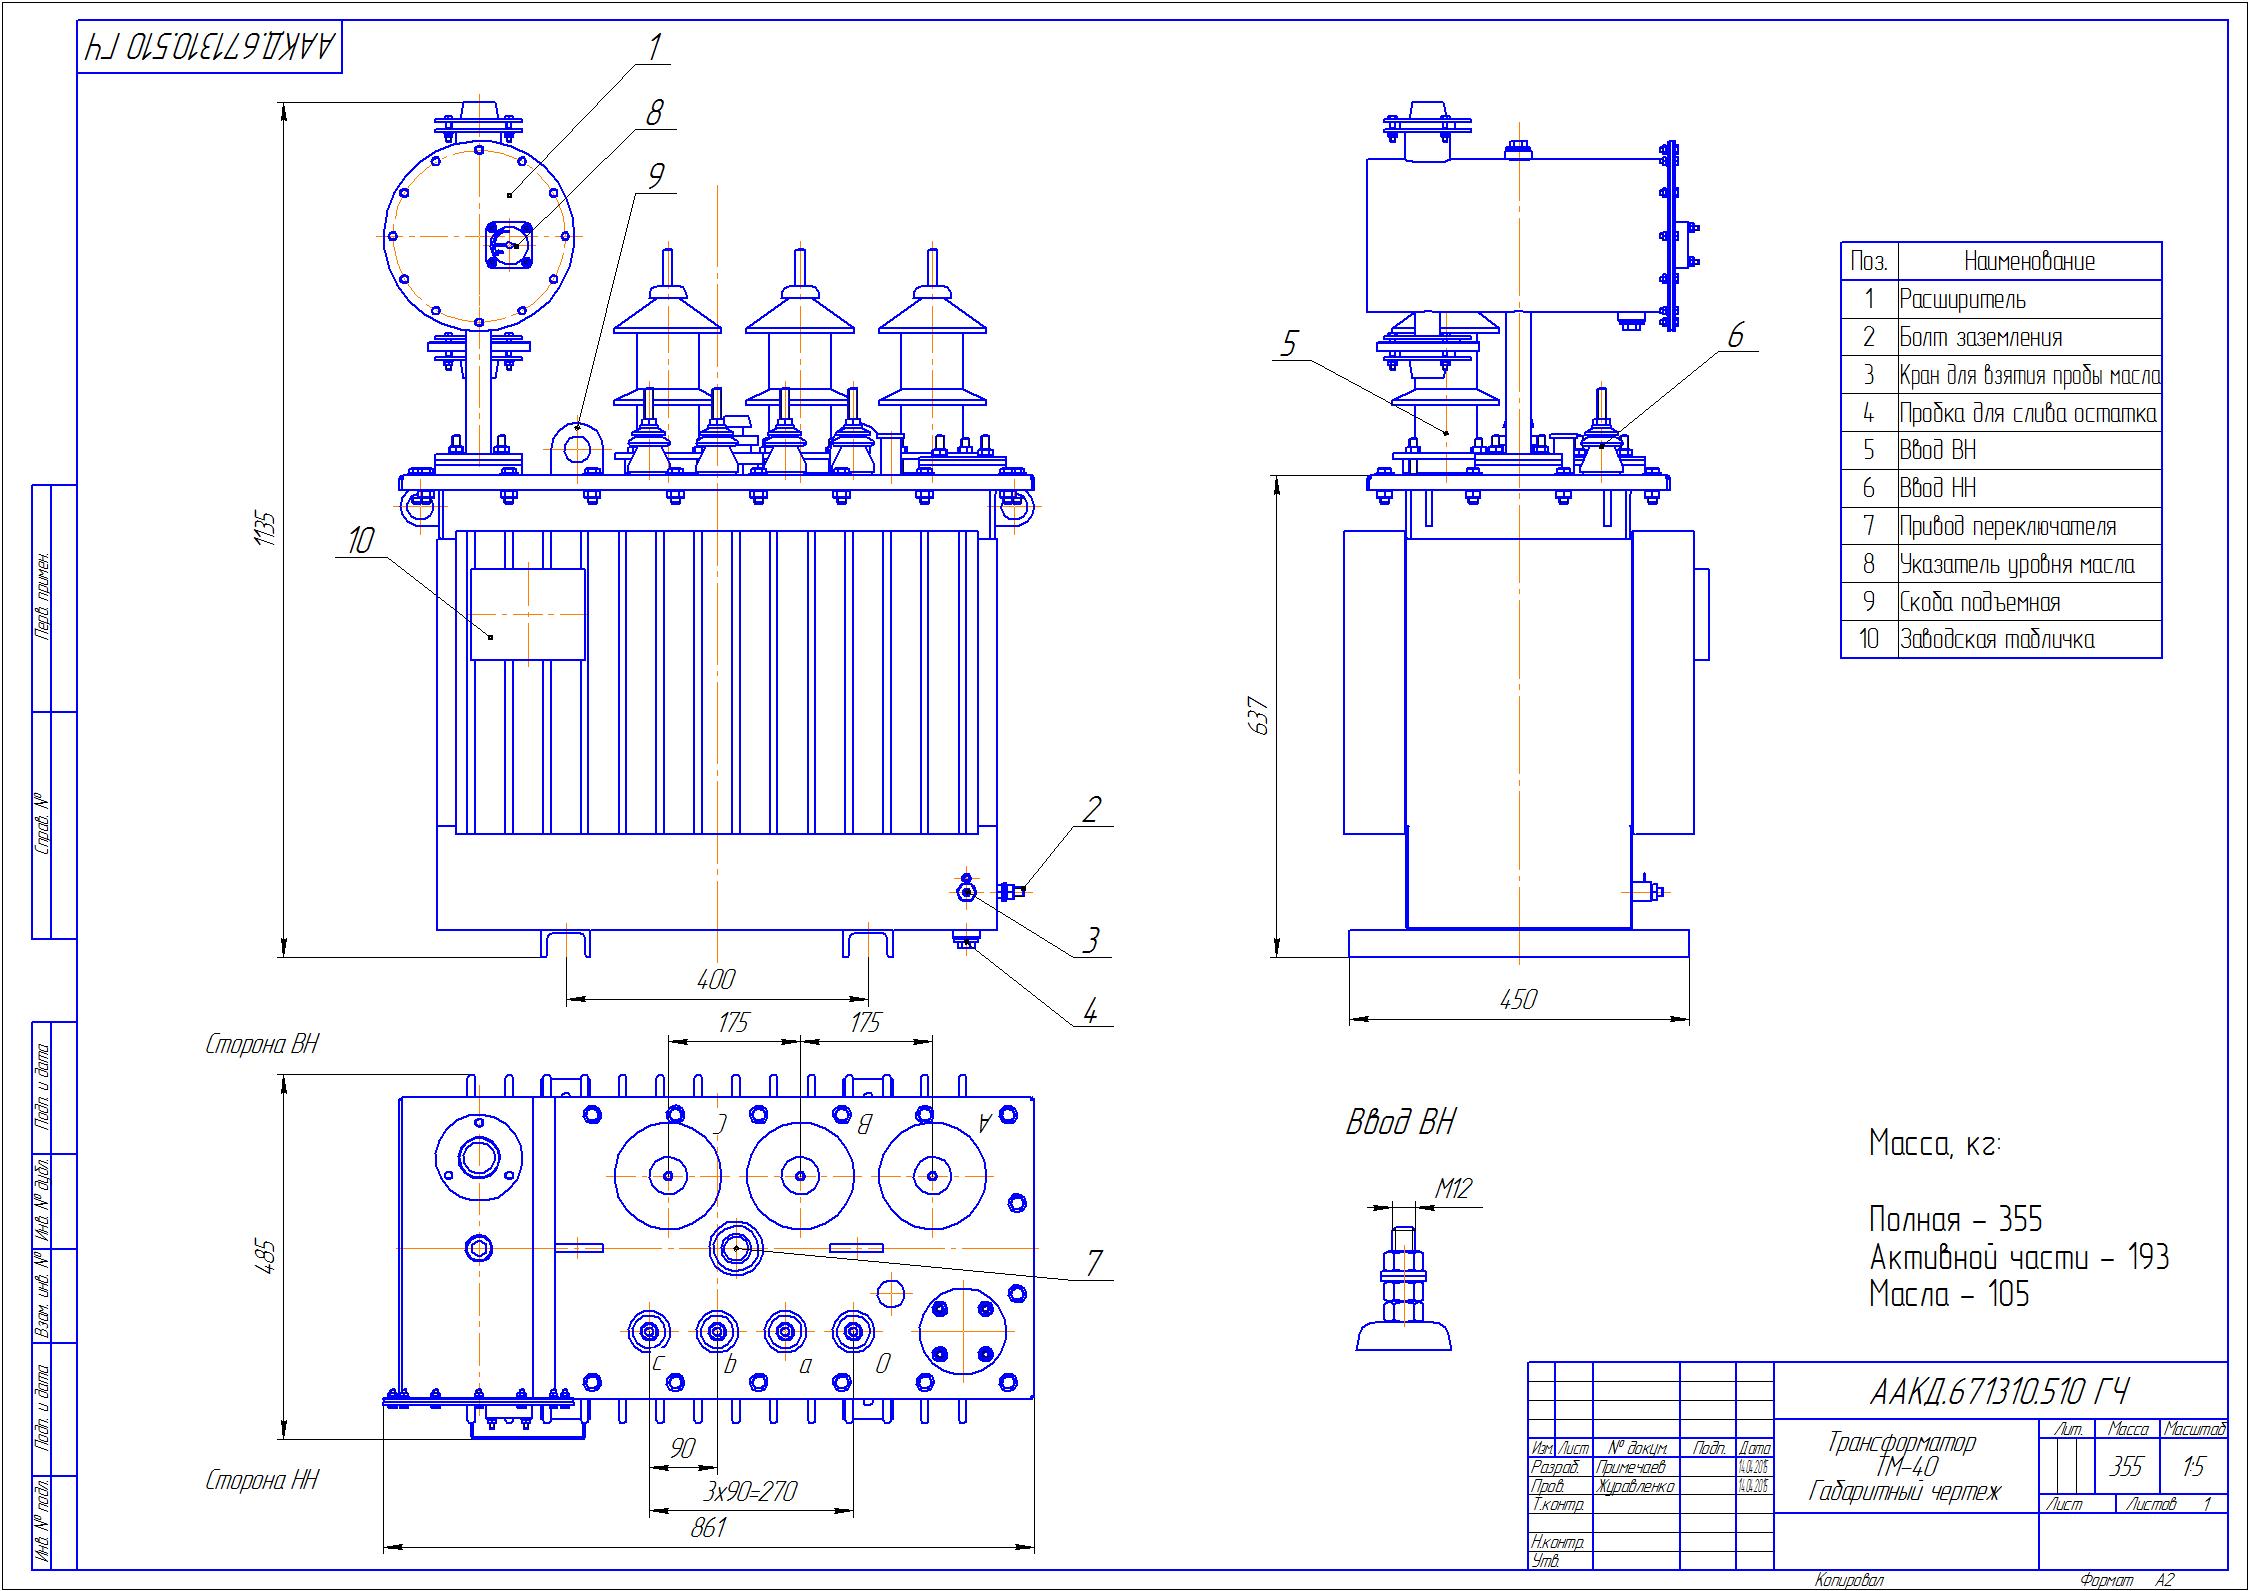The width and height of the screenshot is (2249, 1591).
Task: Click the 'Наименование' table header
Action: [x=2029, y=262]
